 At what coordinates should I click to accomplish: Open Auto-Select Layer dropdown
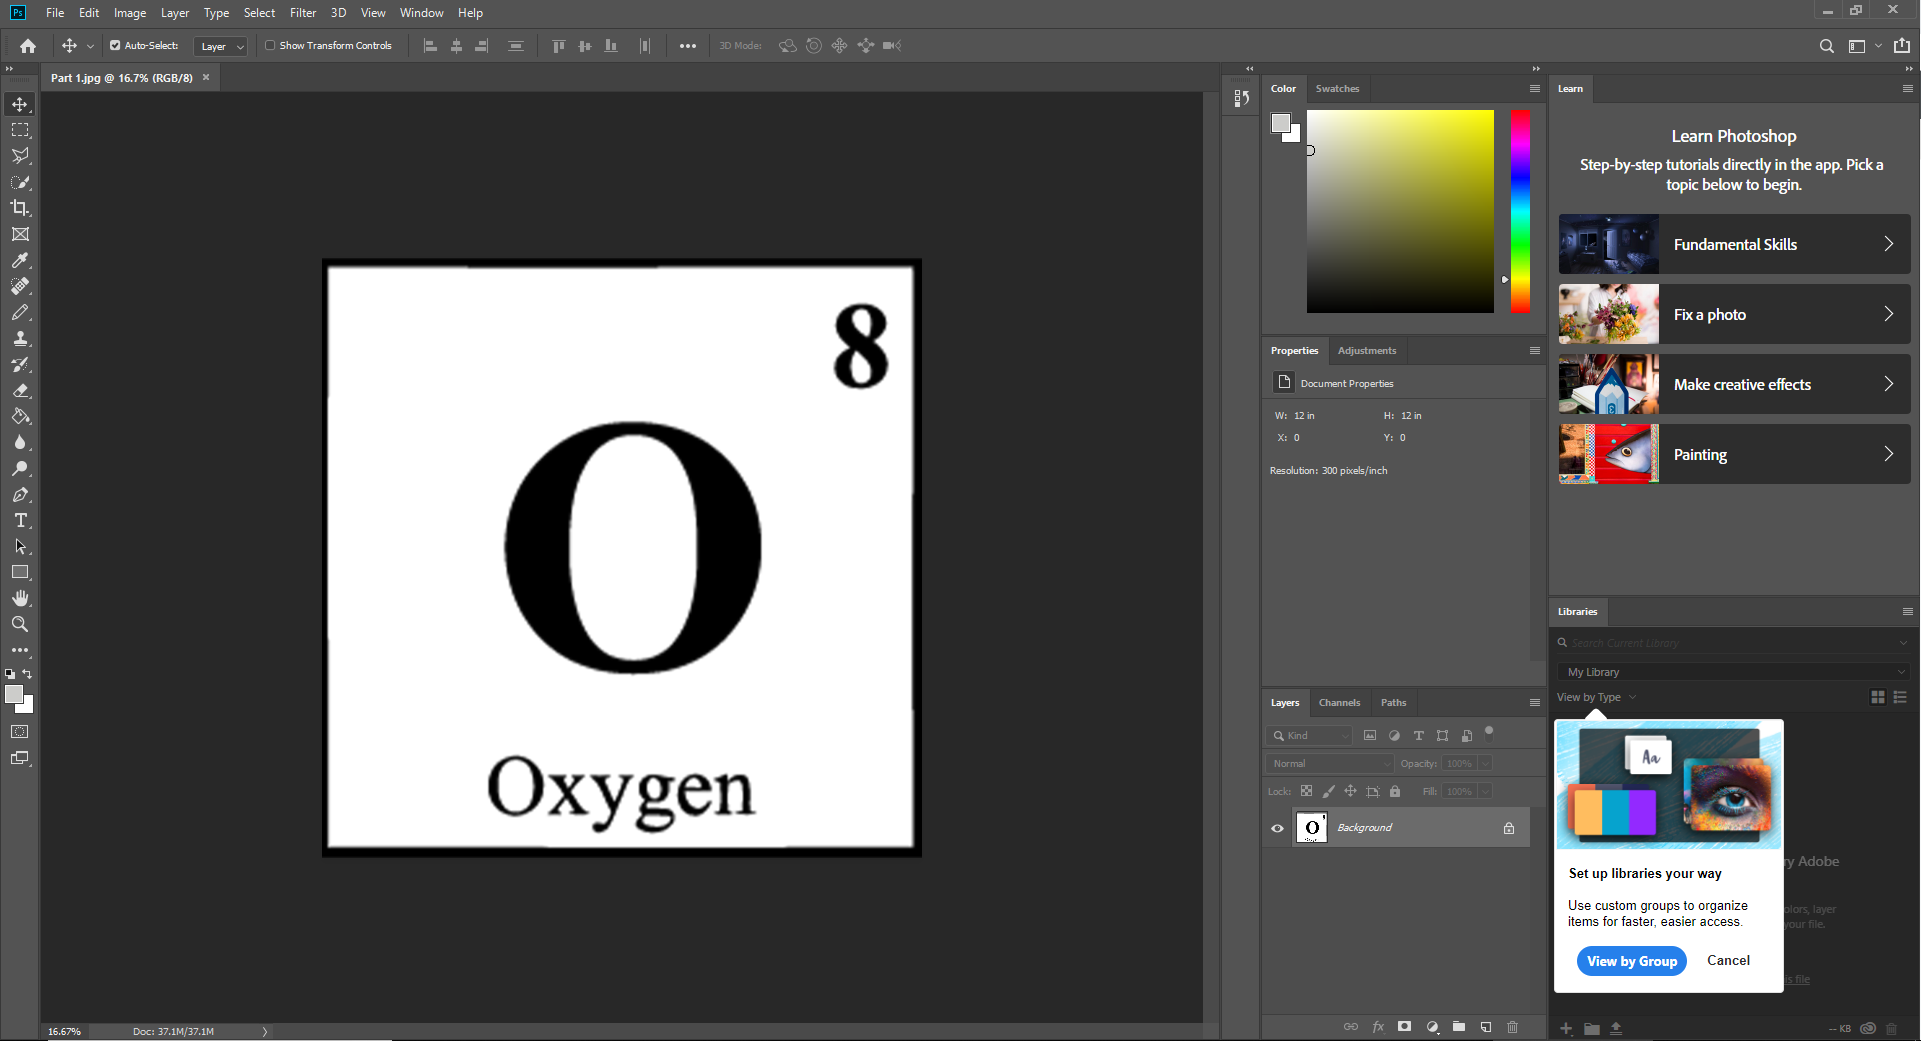[220, 46]
